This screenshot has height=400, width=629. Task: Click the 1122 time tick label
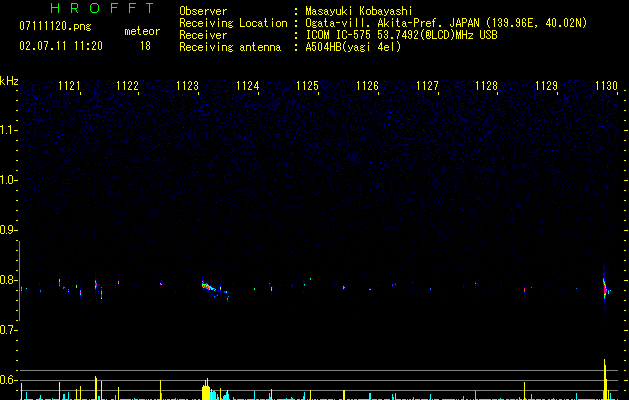click(x=127, y=86)
